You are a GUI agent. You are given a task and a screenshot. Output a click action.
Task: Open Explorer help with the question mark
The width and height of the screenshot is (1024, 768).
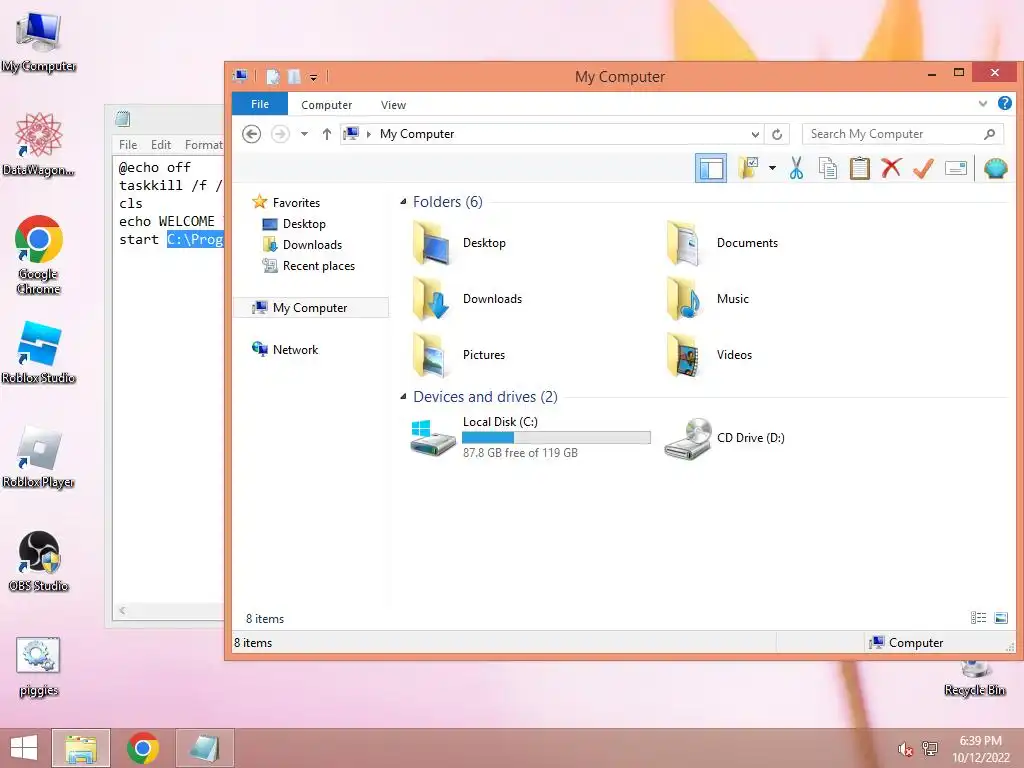point(1004,103)
